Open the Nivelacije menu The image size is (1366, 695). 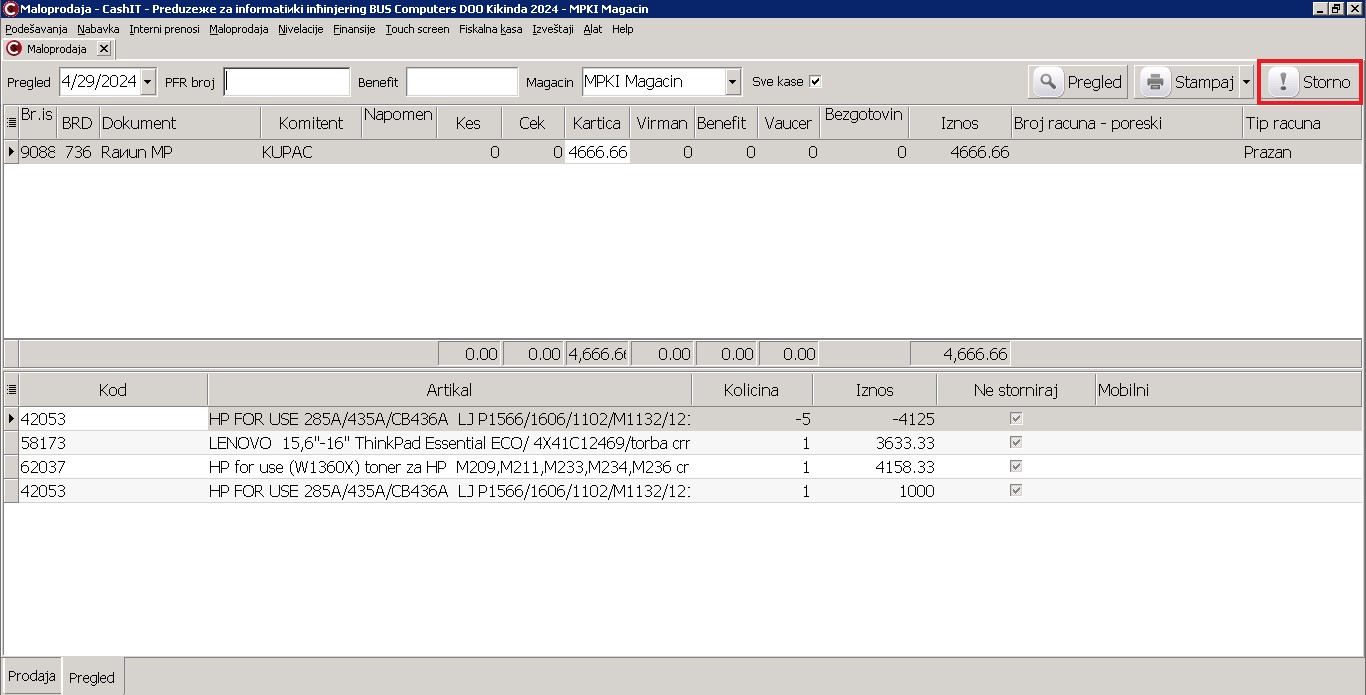(x=301, y=29)
